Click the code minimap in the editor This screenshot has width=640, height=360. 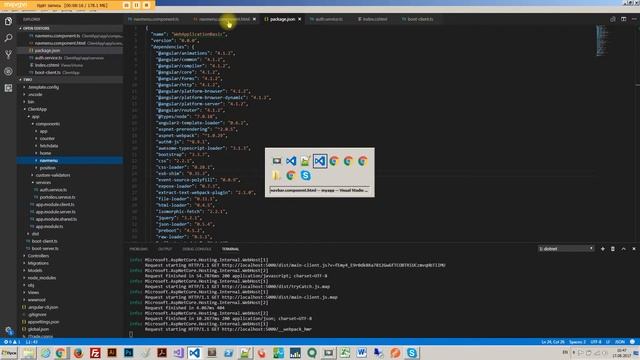click(x=602, y=40)
